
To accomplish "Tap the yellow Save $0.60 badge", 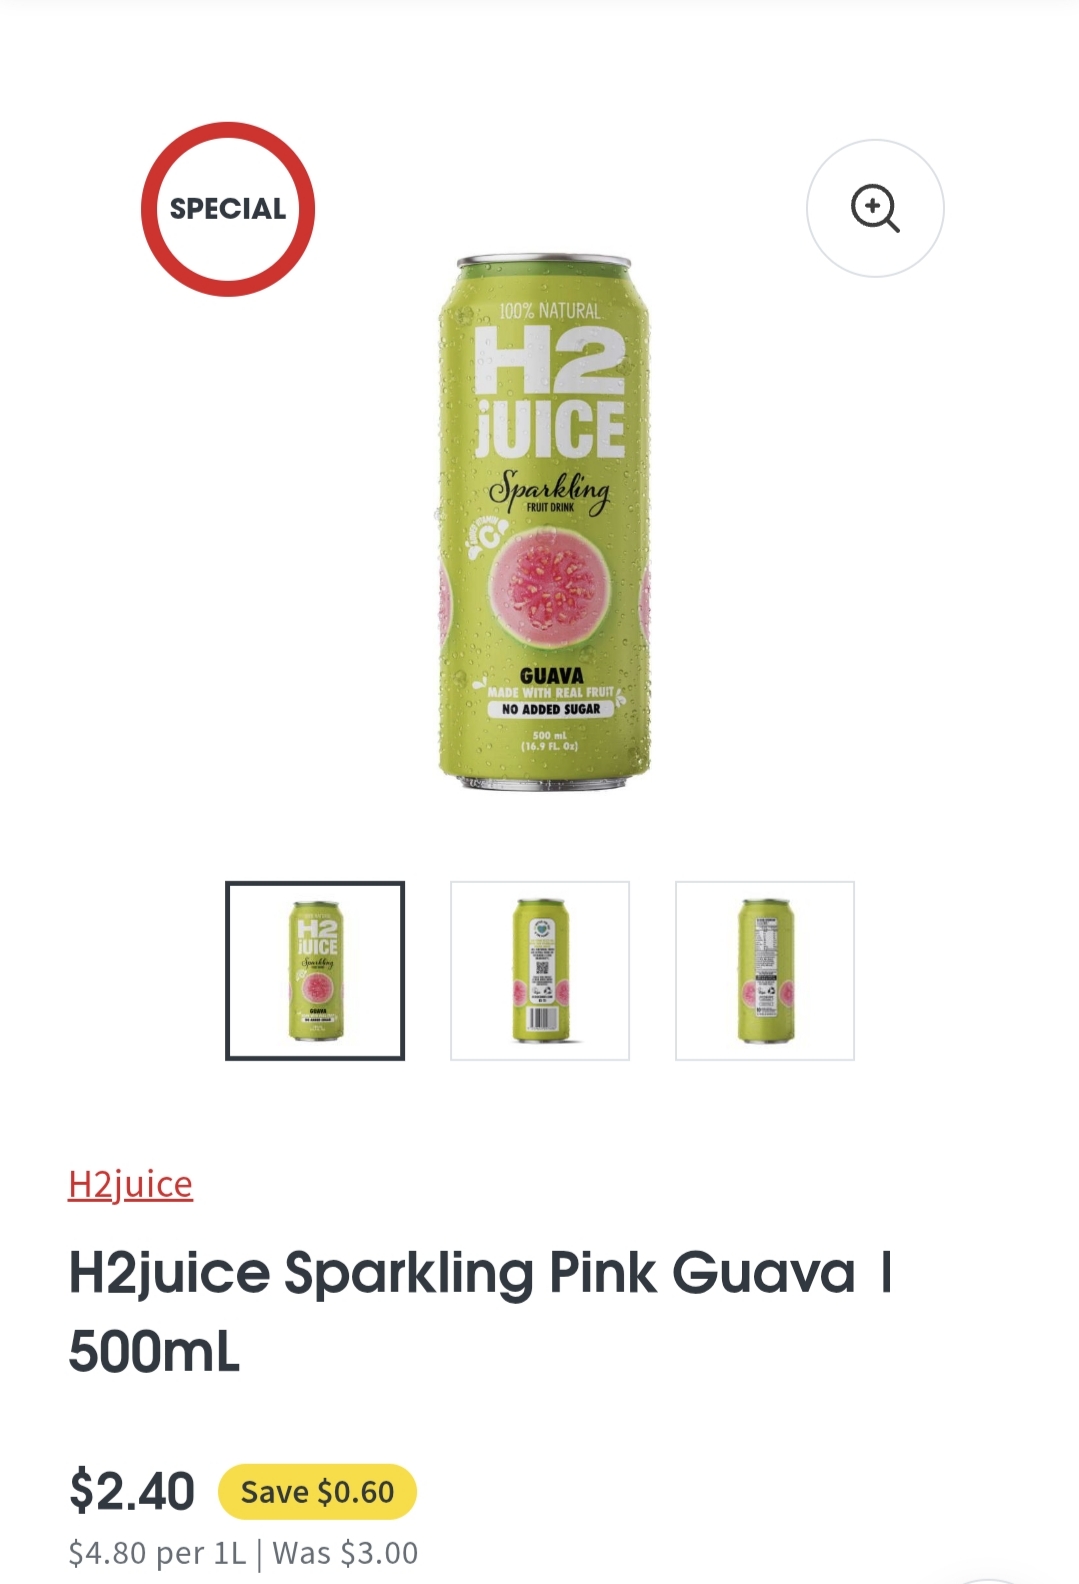I will point(317,1492).
